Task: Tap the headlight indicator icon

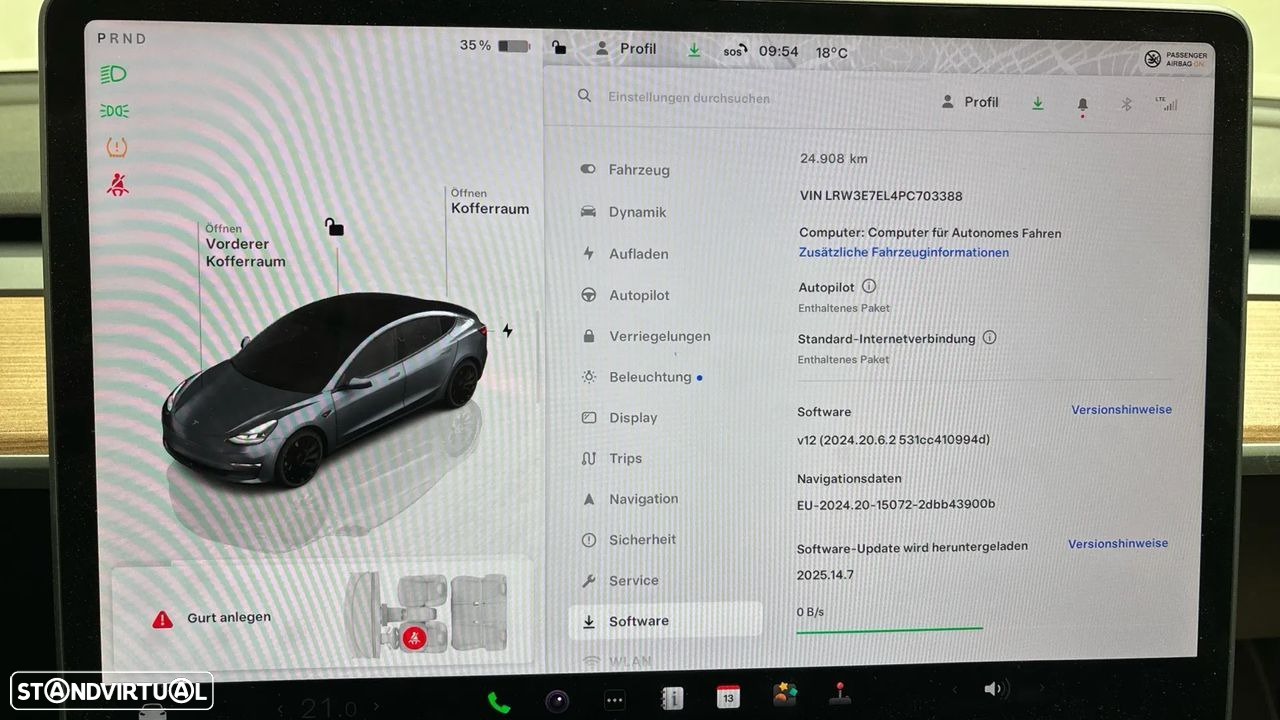Action: (114, 74)
